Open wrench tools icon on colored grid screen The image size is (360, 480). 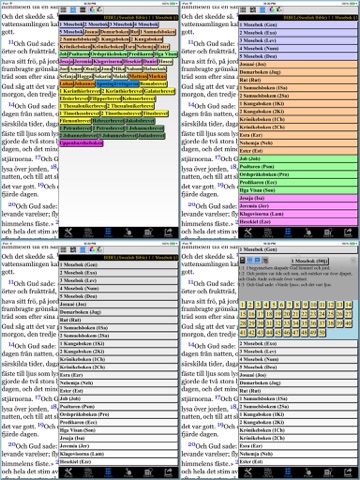(x=68, y=232)
